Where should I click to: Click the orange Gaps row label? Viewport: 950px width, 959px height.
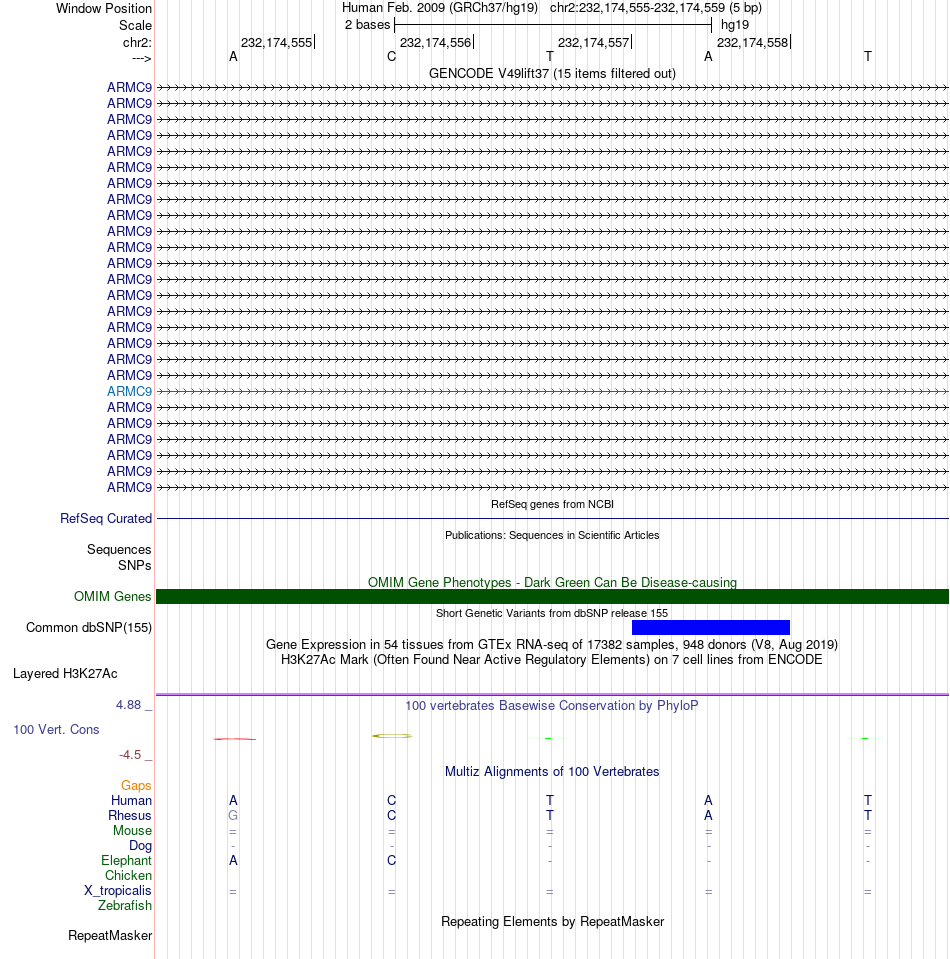click(136, 785)
